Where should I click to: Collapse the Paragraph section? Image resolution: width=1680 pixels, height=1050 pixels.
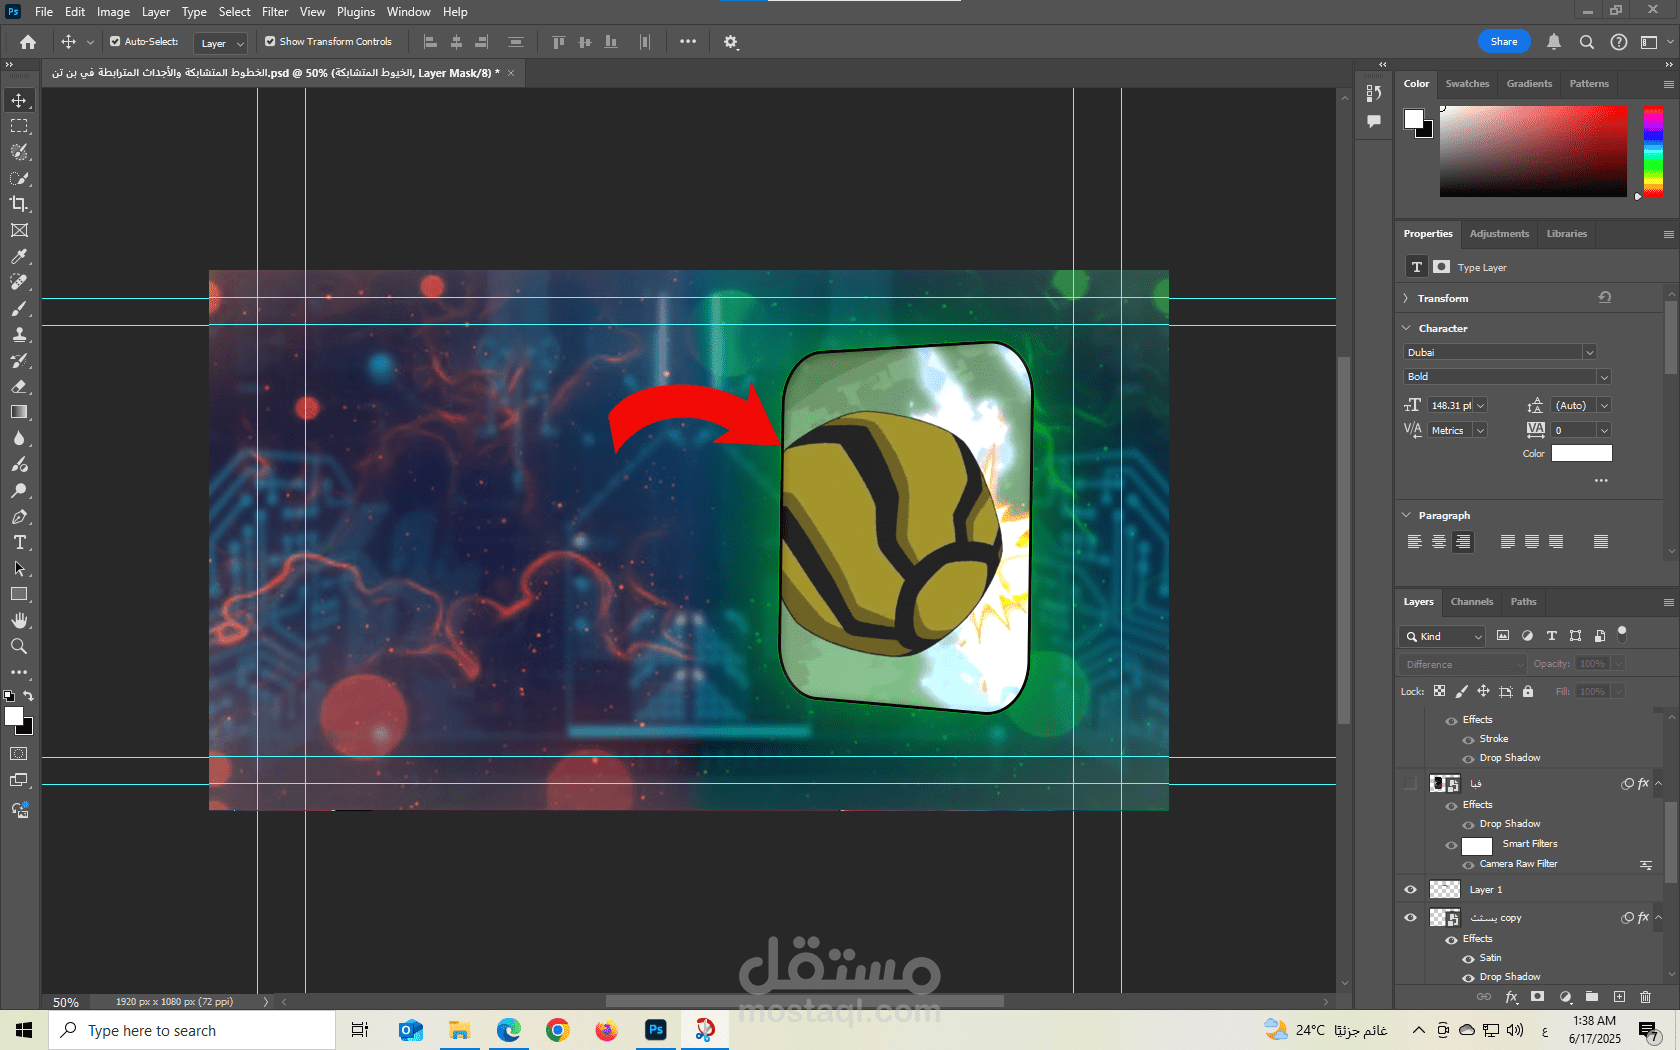(x=1406, y=515)
